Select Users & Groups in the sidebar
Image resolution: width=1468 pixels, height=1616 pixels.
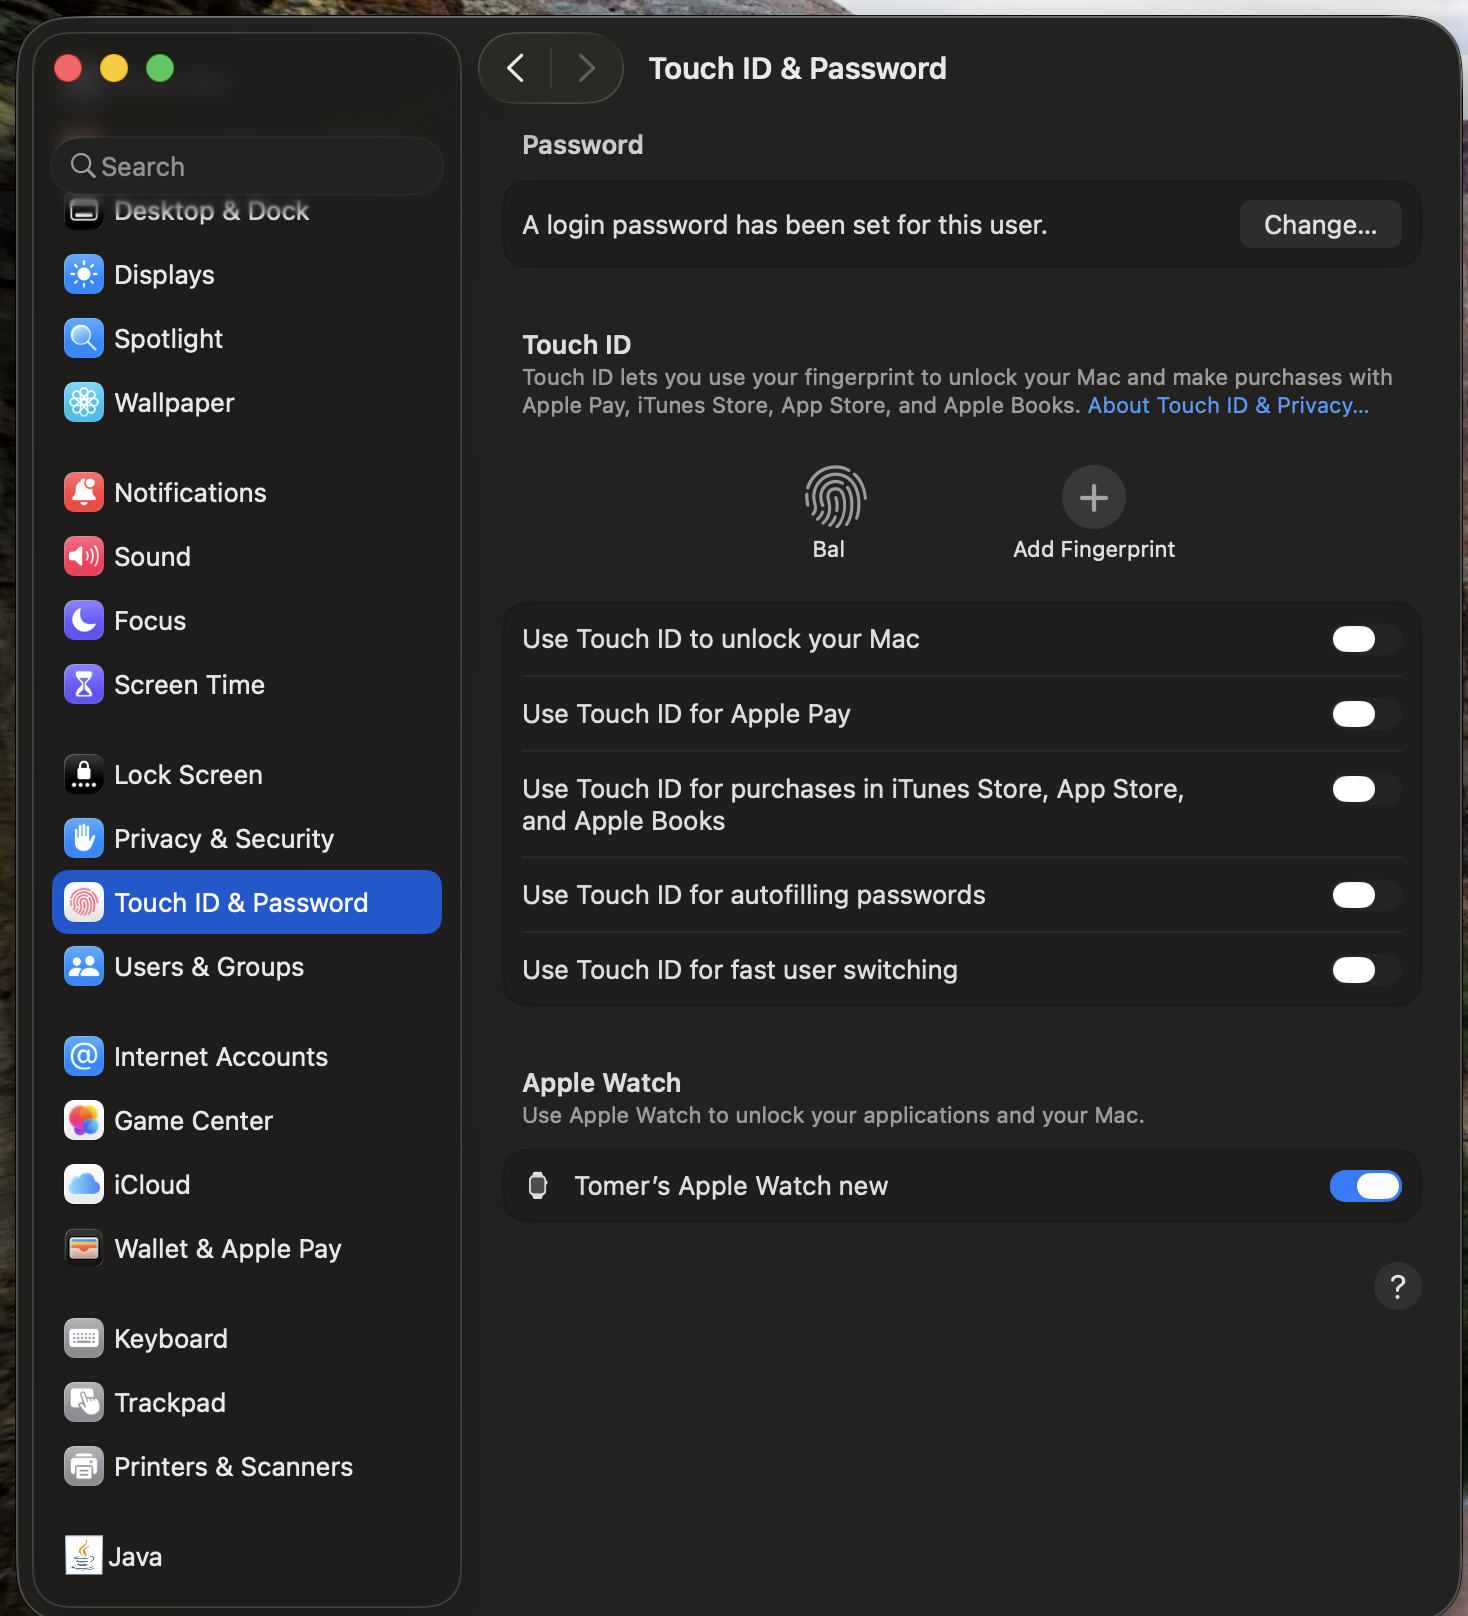point(209,966)
